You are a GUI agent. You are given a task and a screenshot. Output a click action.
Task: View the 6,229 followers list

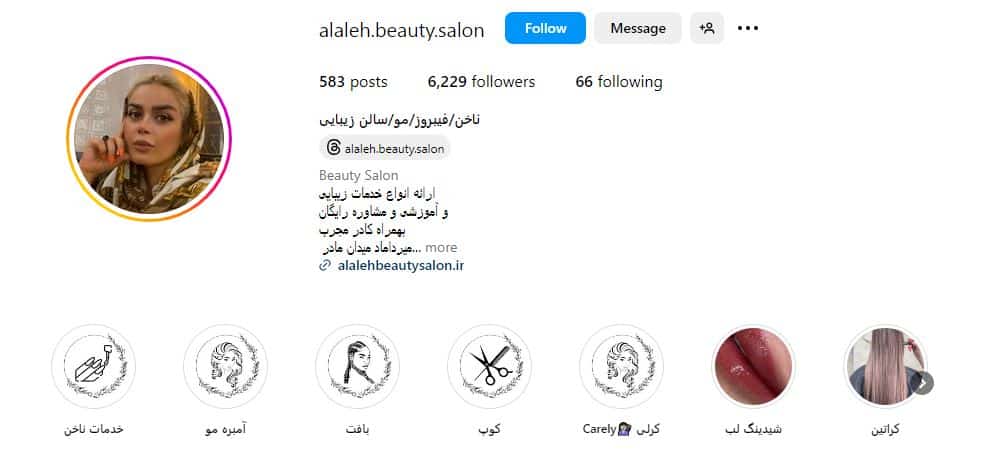pos(481,82)
